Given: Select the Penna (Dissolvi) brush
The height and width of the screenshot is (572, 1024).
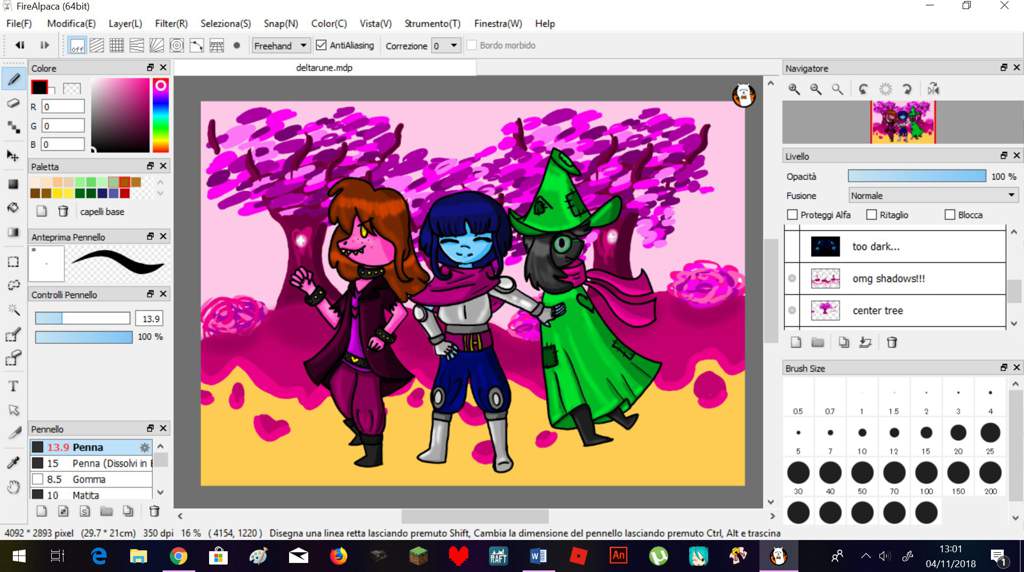Looking at the screenshot, I should 91,463.
